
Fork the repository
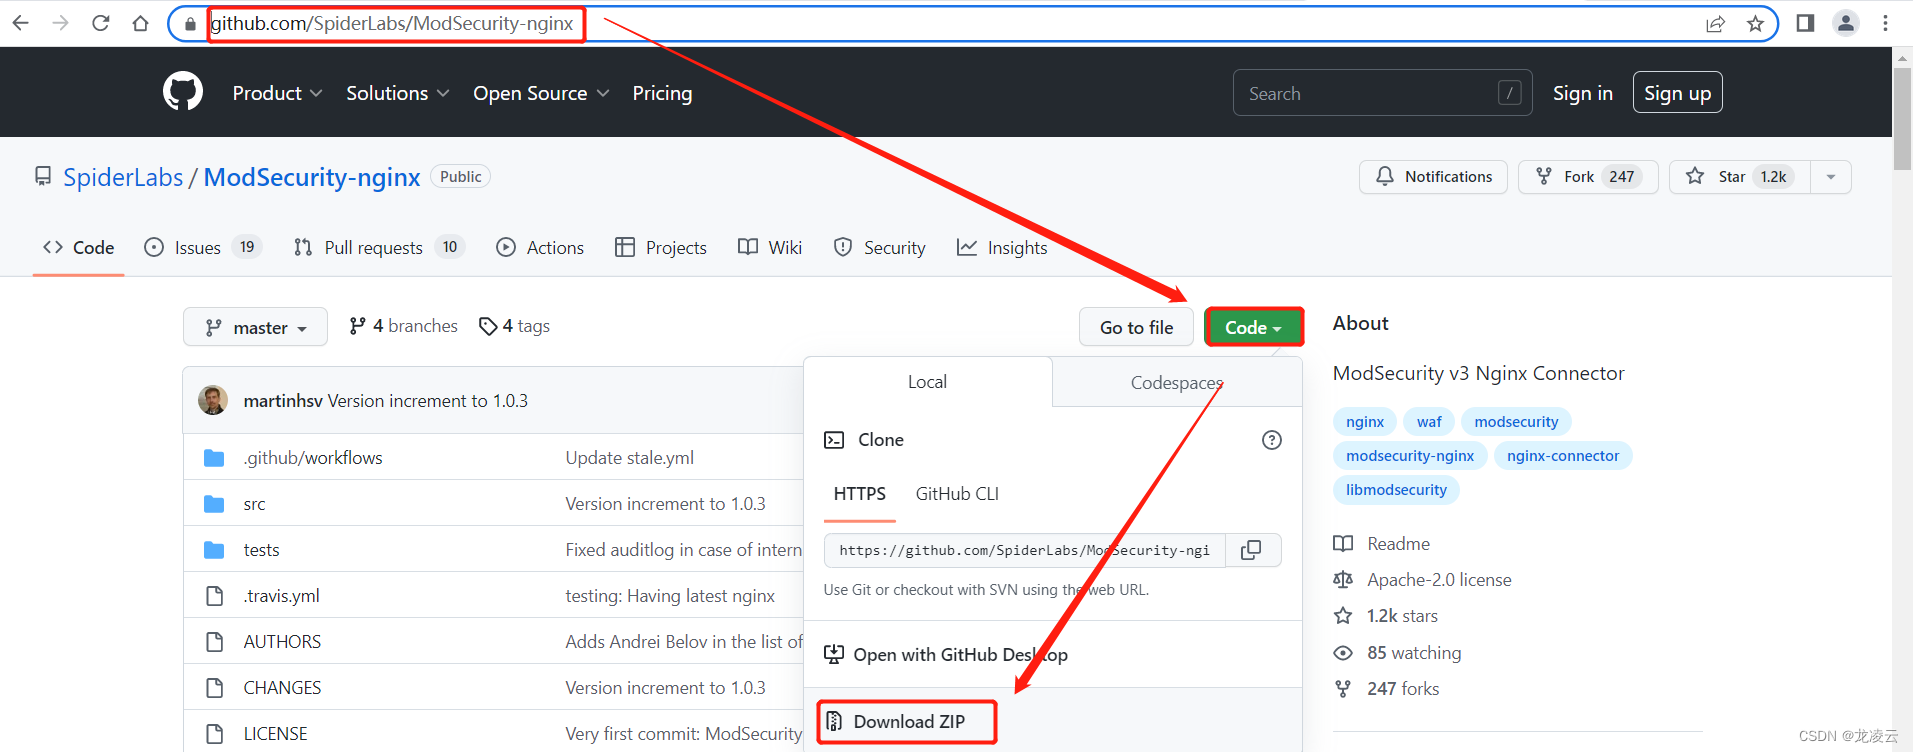click(1588, 177)
